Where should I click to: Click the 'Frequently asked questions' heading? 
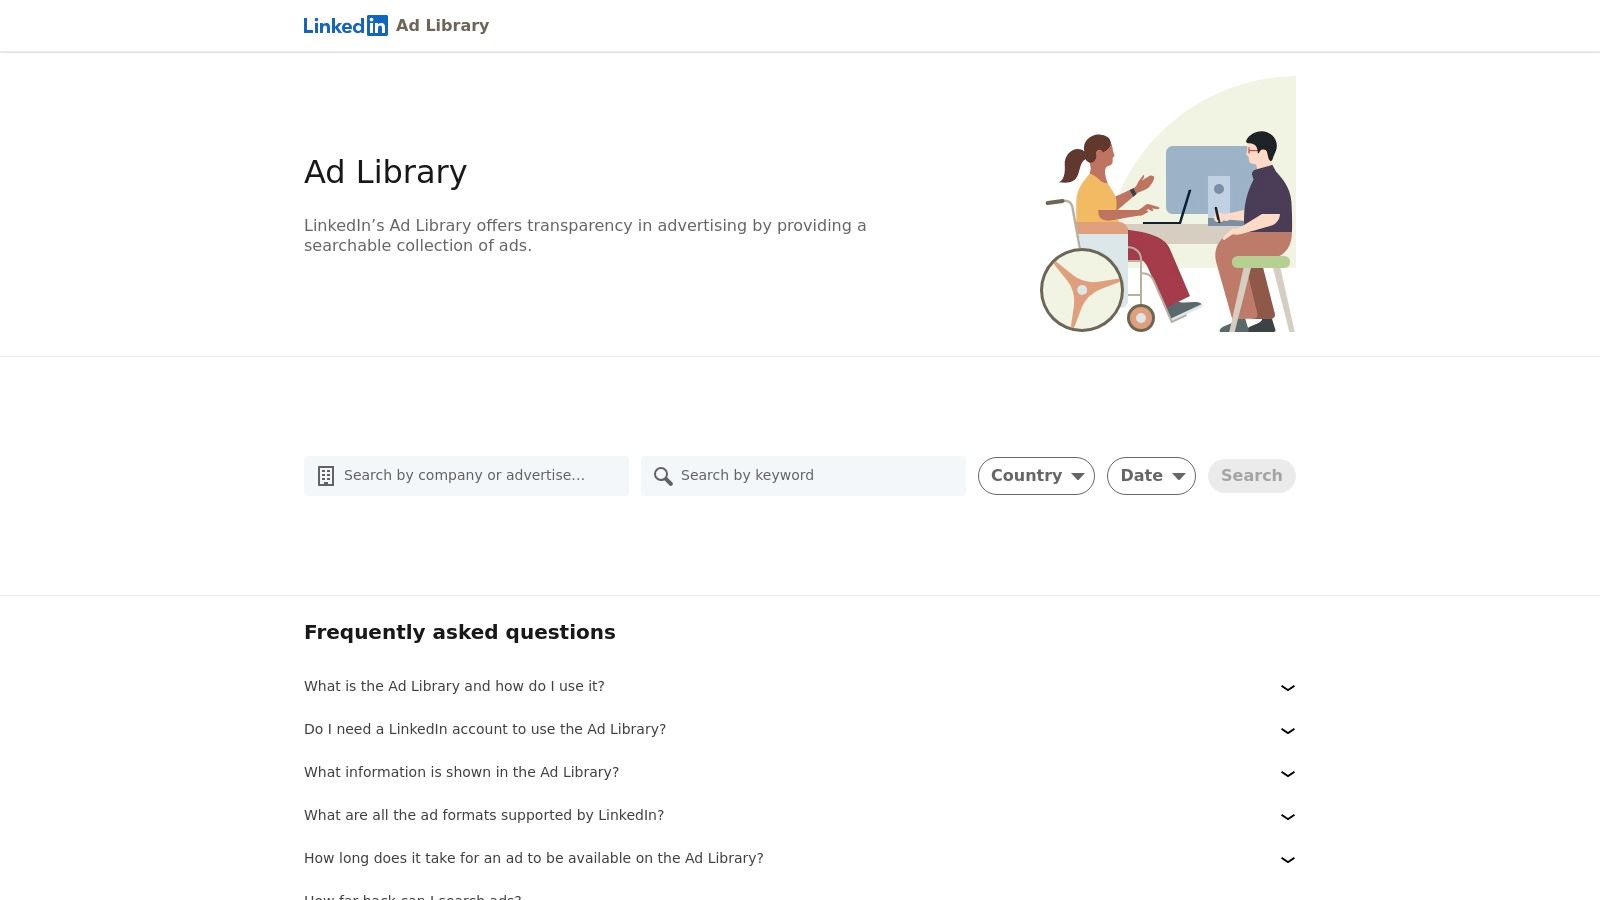[459, 632]
